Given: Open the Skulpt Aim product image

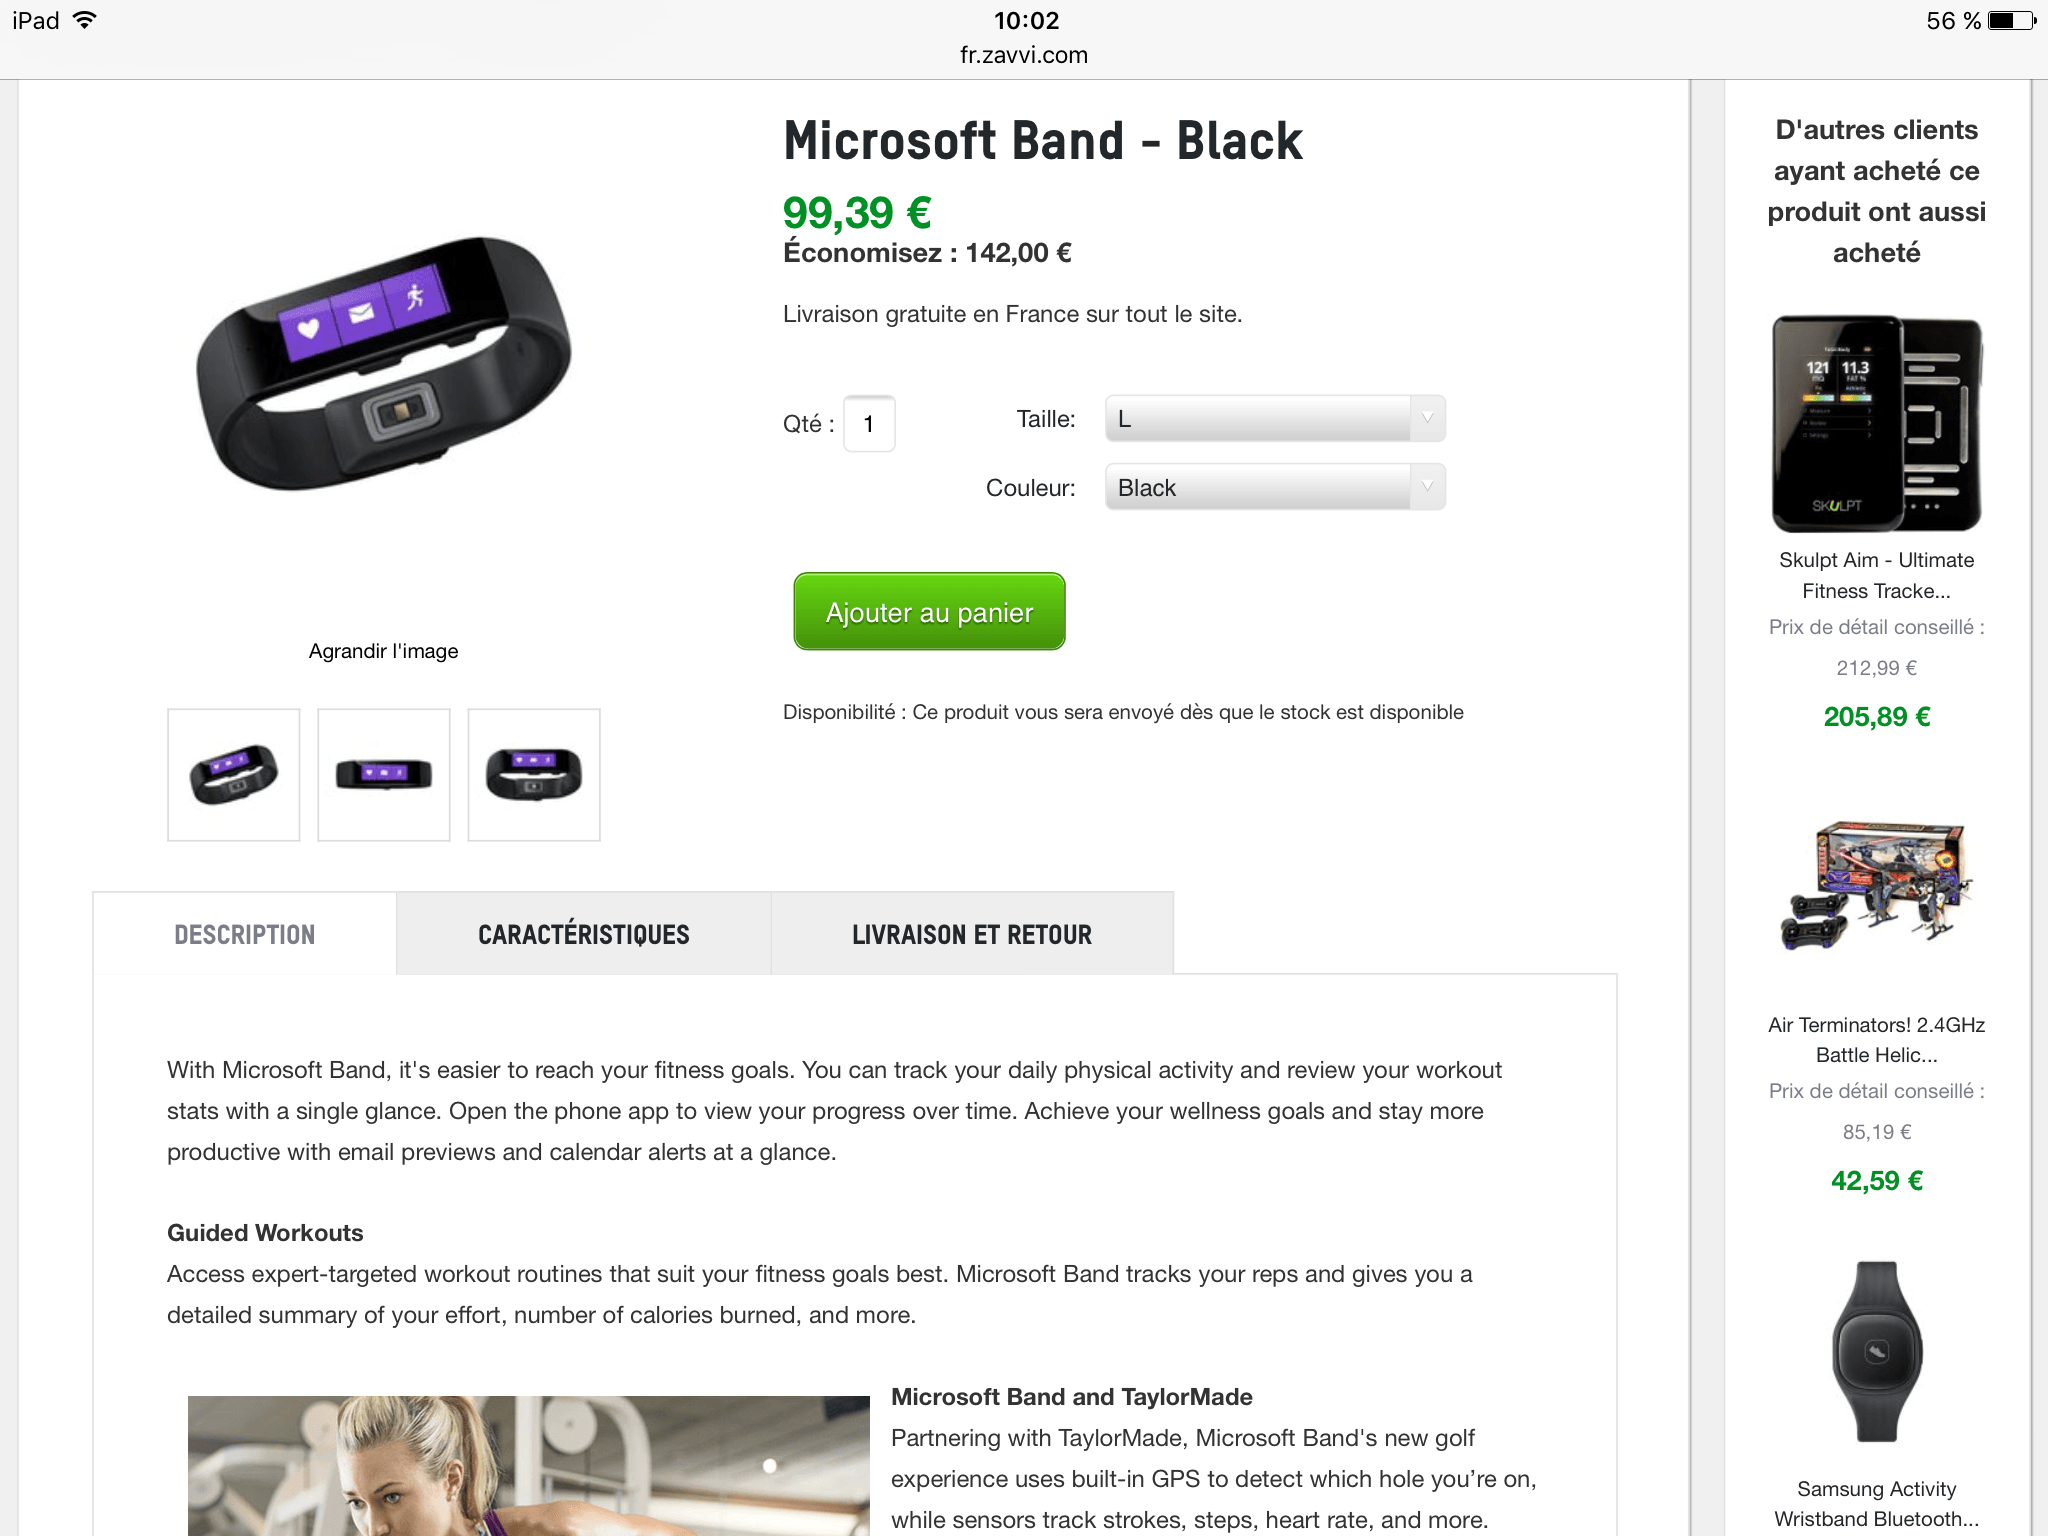Looking at the screenshot, I should click(x=1876, y=424).
